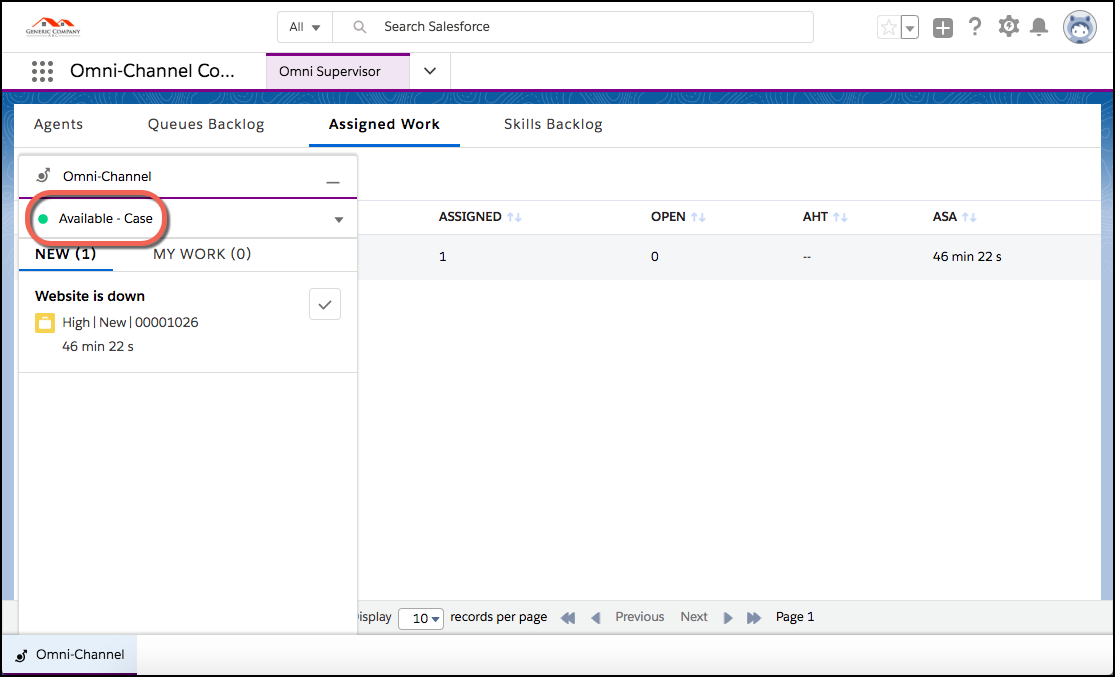Go to the first page arrow
Screen dimensions: 1115x677
(x=568, y=617)
